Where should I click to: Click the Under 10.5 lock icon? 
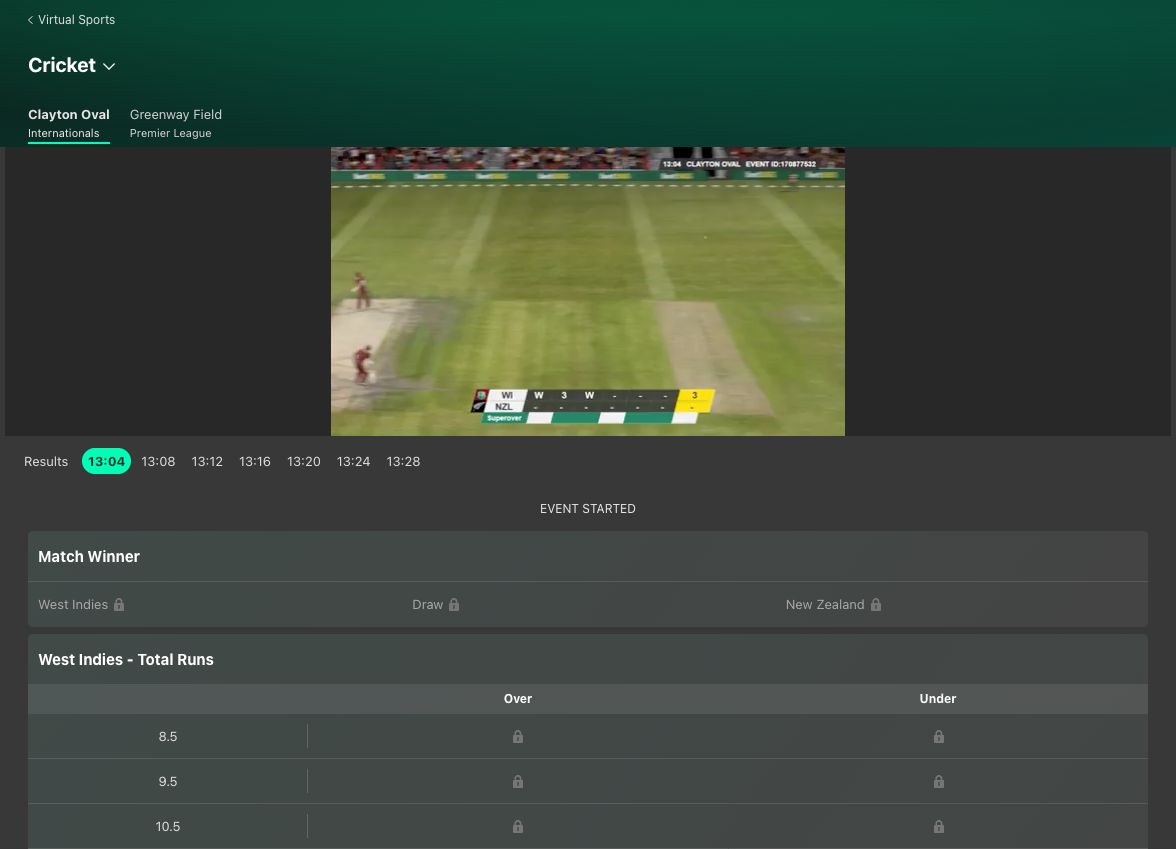pyautogui.click(x=938, y=826)
